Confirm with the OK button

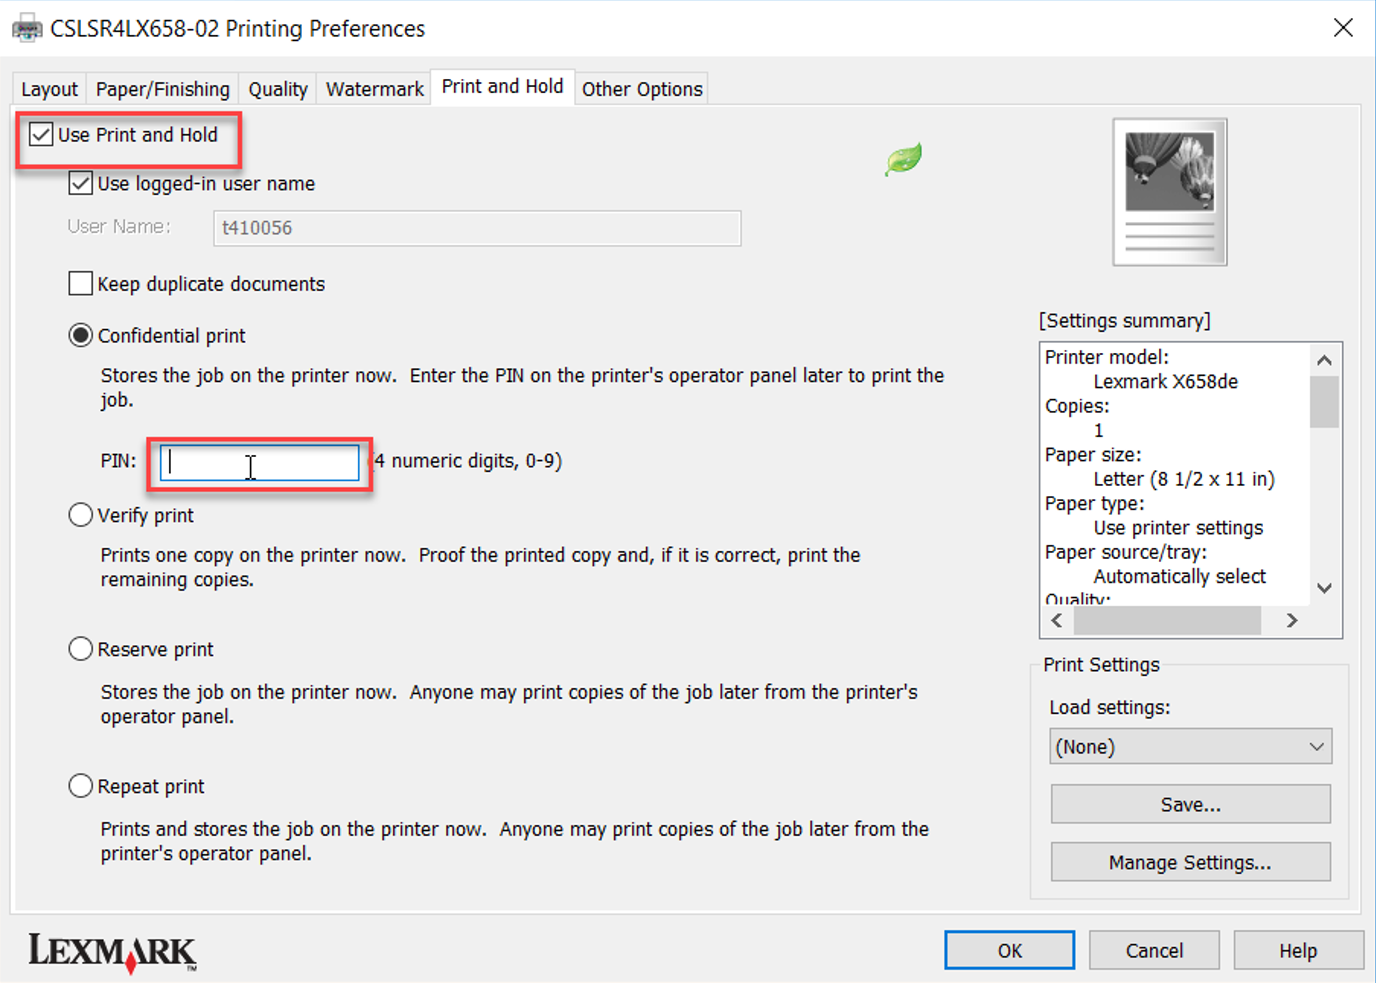1010,950
